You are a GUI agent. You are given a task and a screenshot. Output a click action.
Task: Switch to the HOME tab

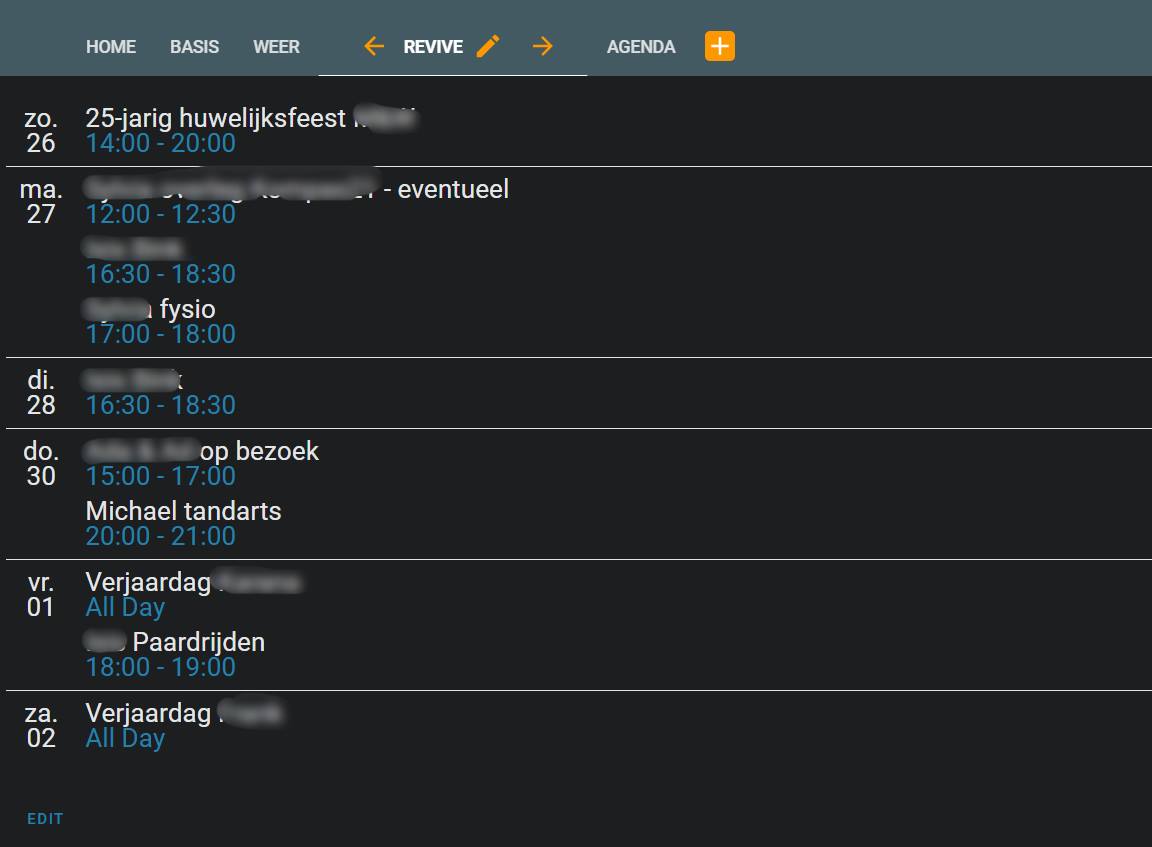click(110, 46)
